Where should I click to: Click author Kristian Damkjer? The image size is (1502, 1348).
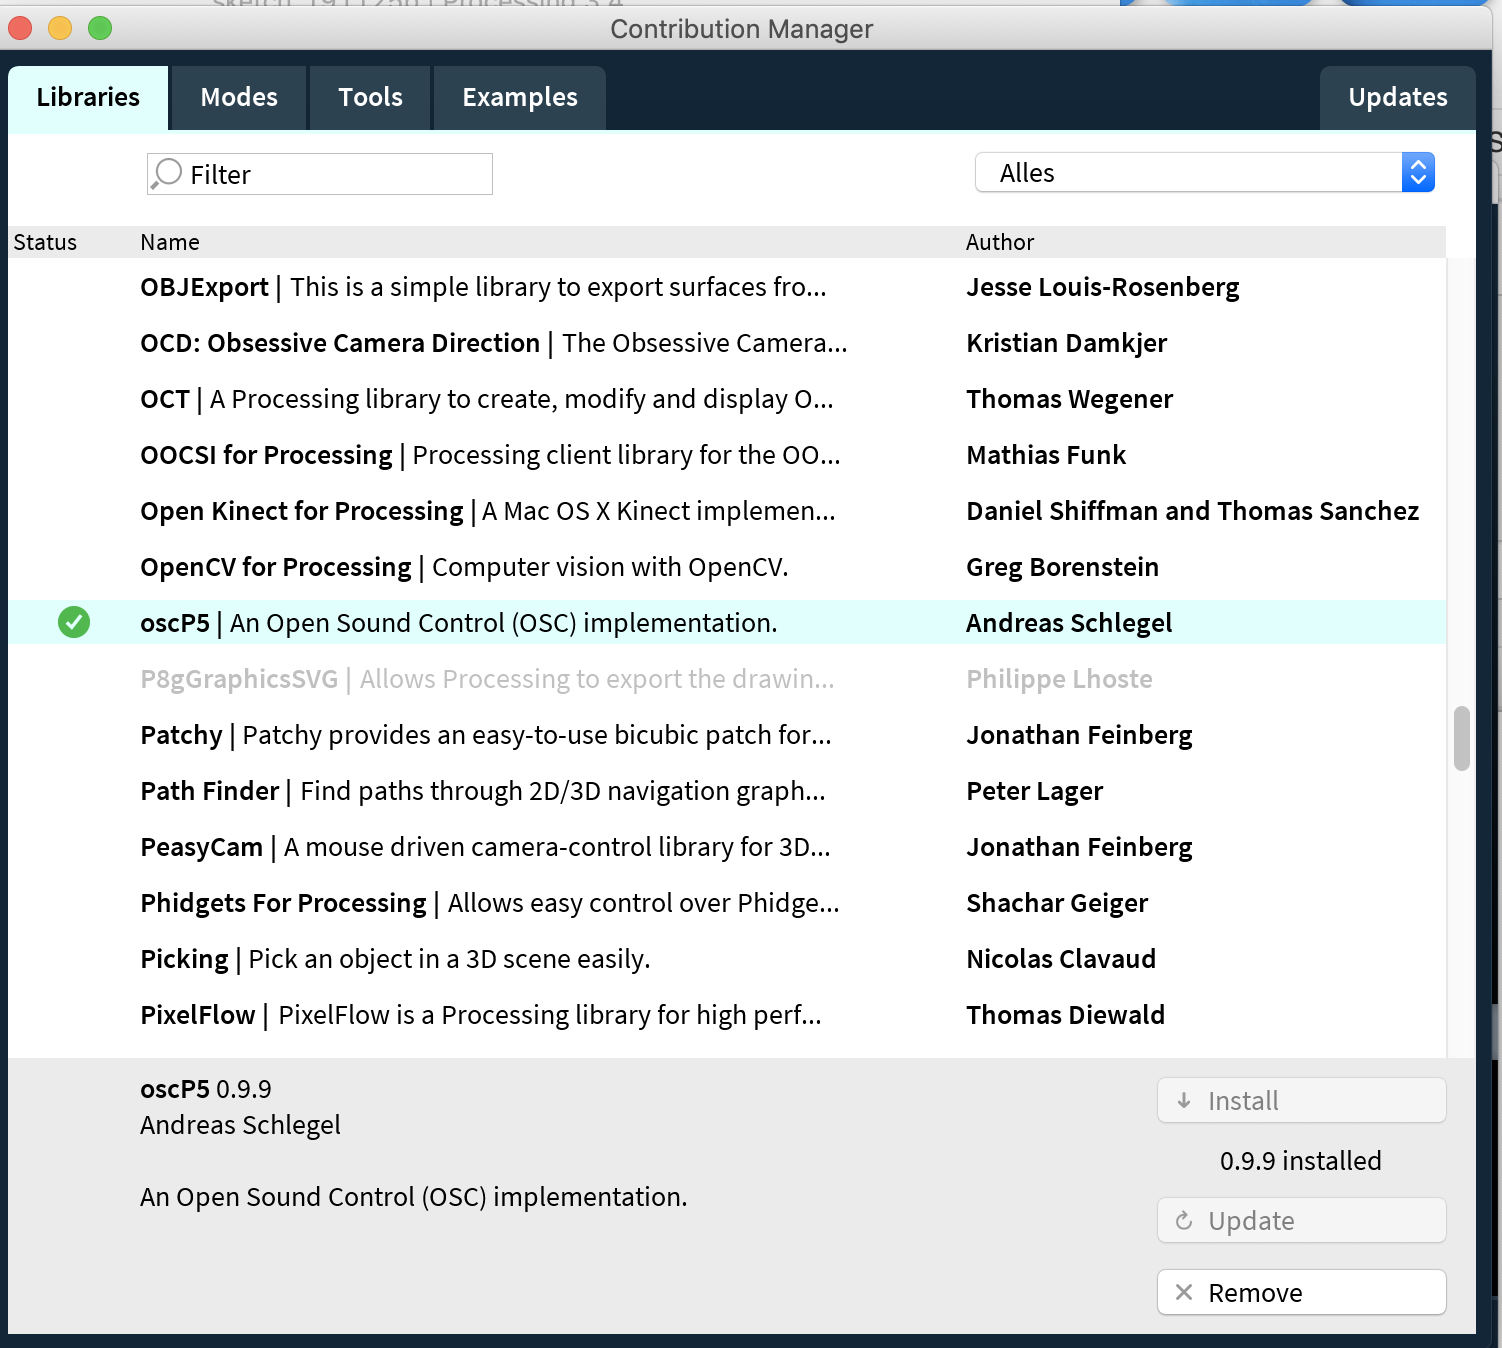[x=1067, y=344]
